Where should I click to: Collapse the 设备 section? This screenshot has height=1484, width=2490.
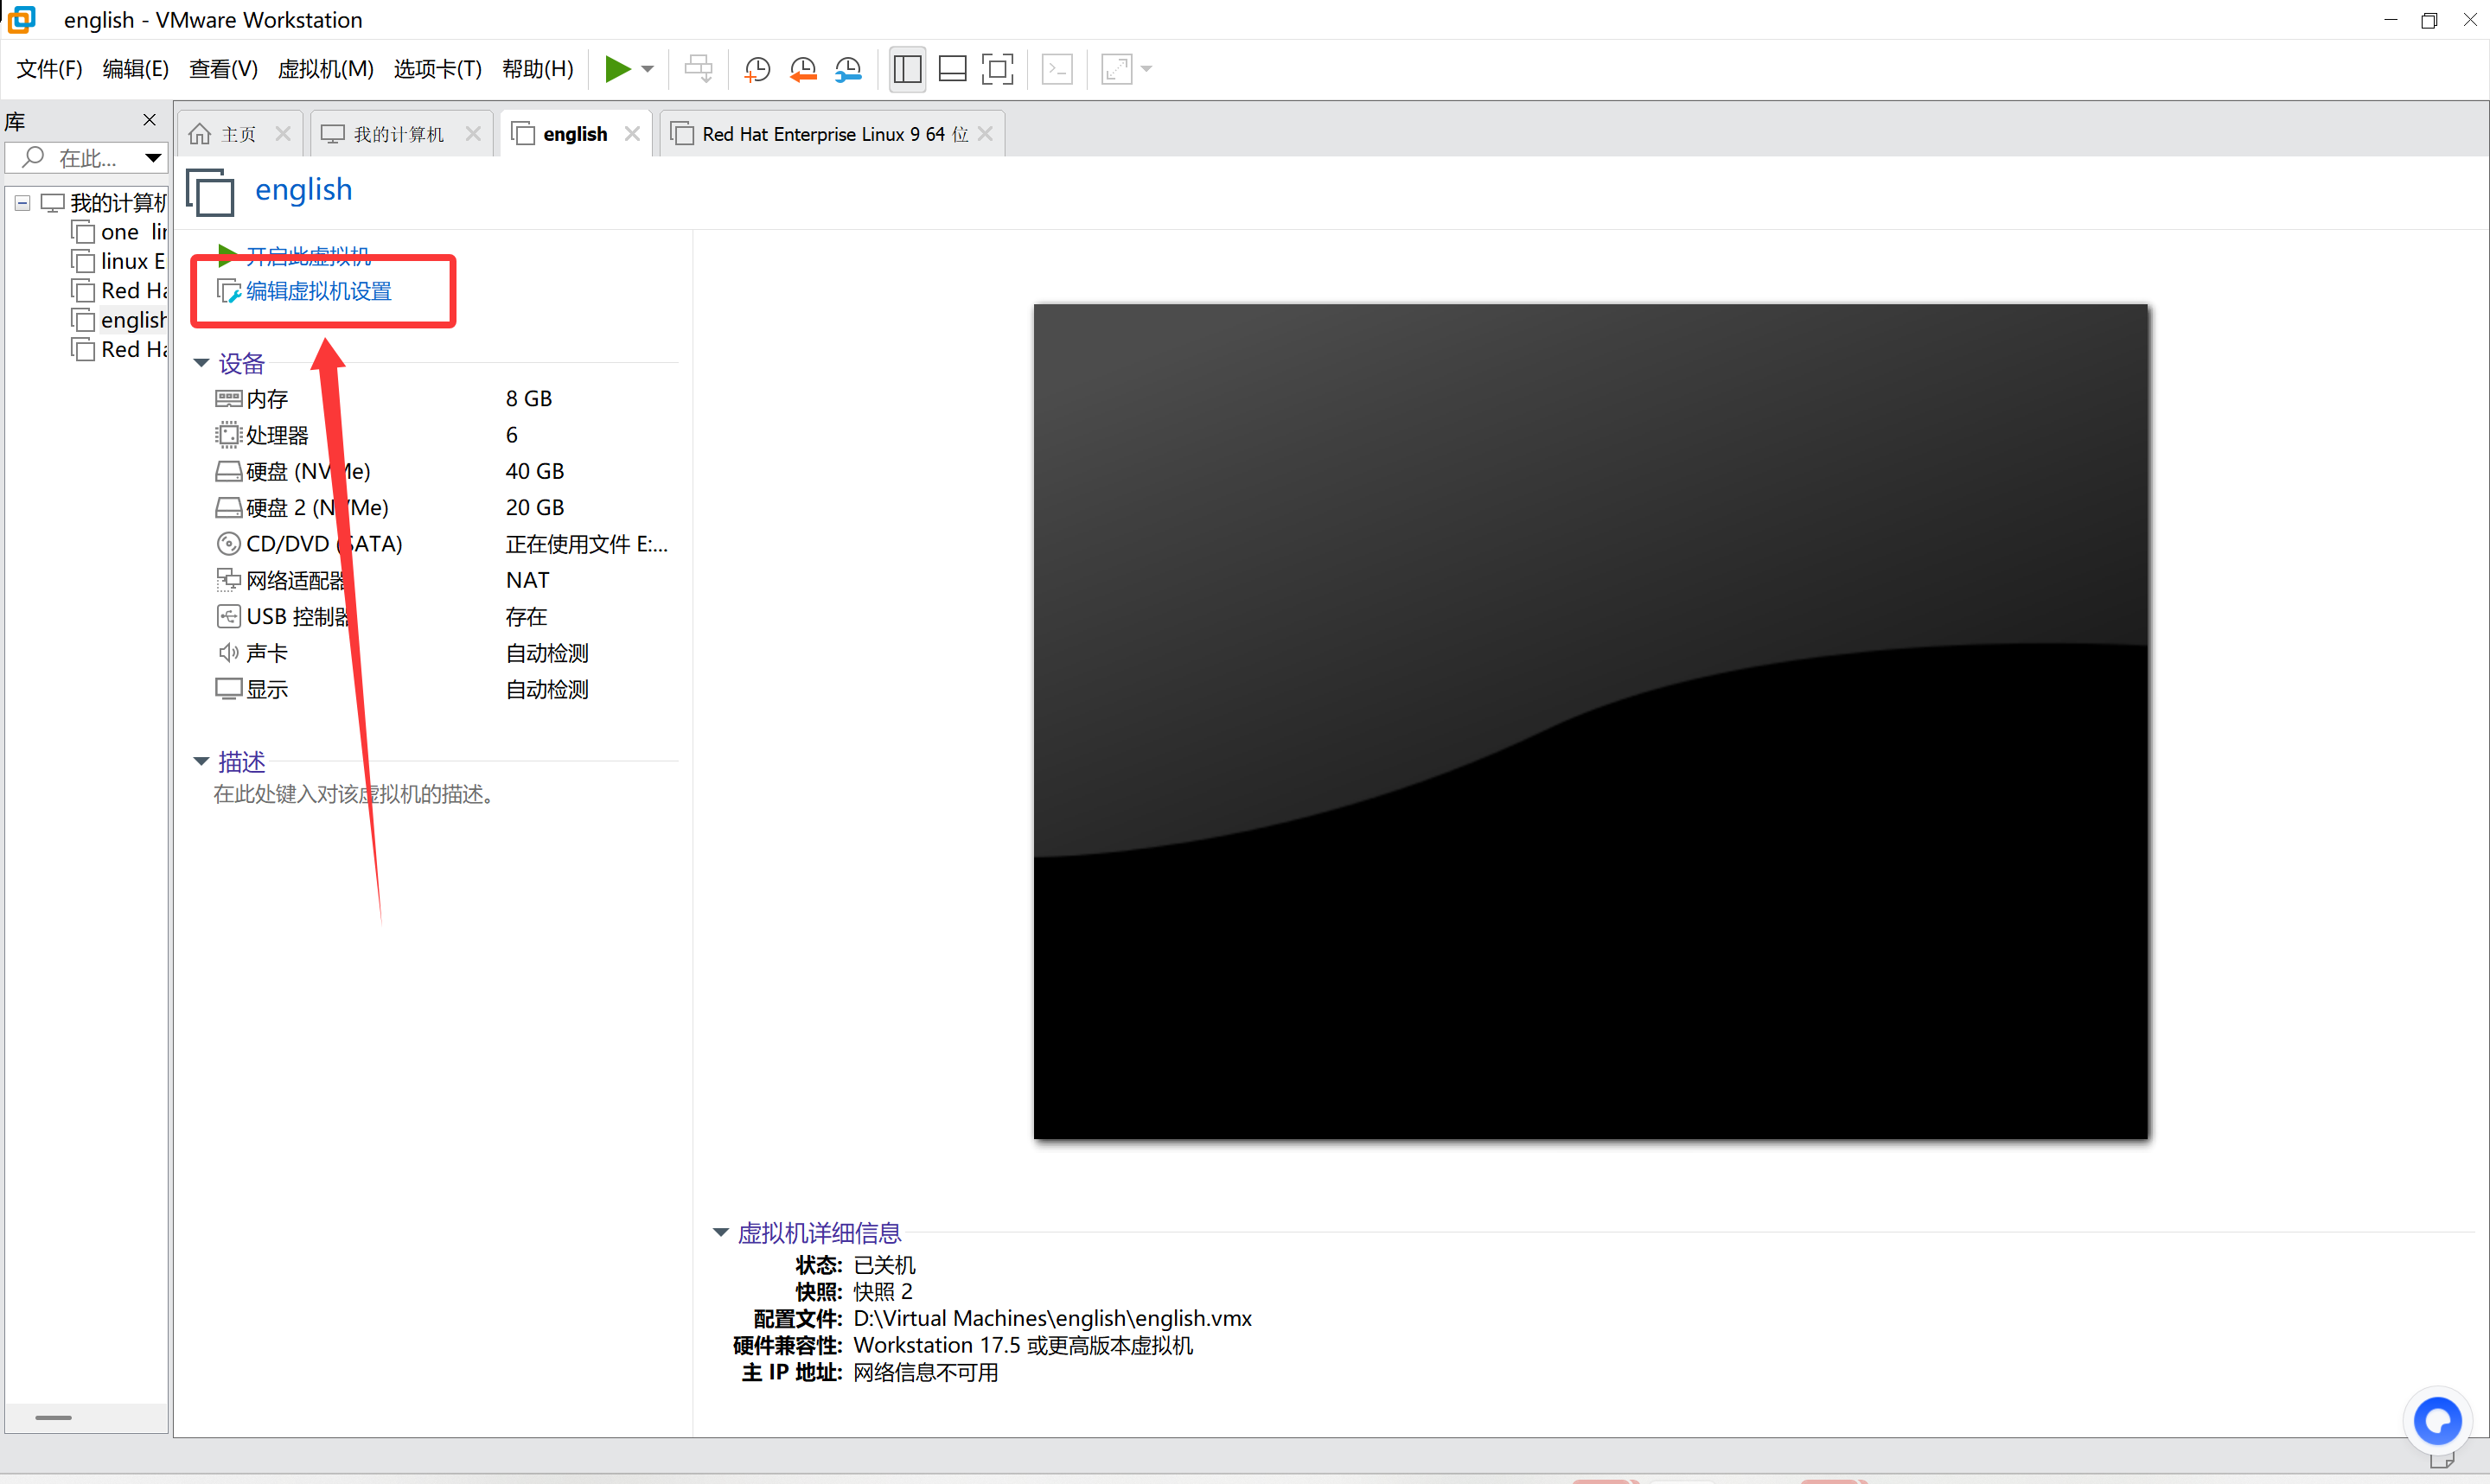tap(201, 363)
